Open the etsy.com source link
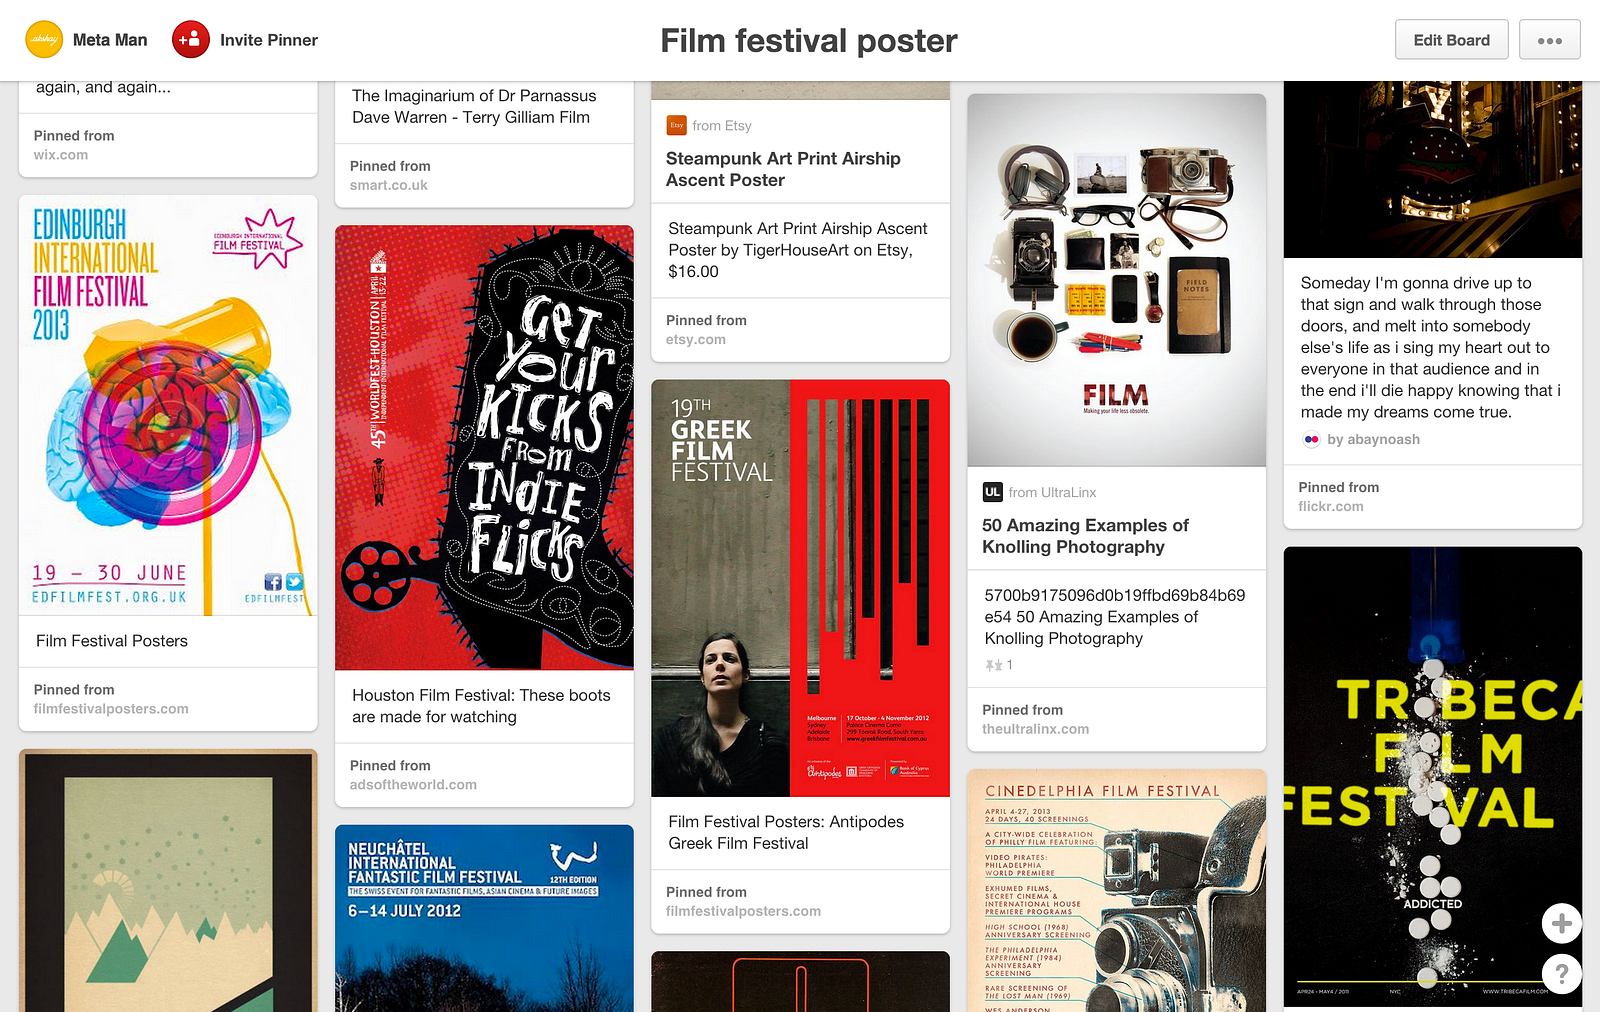 696,340
